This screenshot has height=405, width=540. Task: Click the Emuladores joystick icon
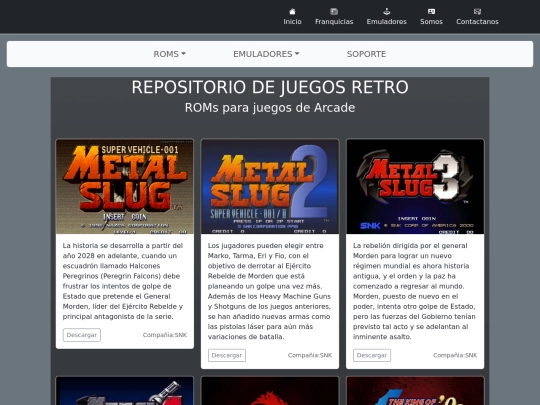tap(386, 11)
